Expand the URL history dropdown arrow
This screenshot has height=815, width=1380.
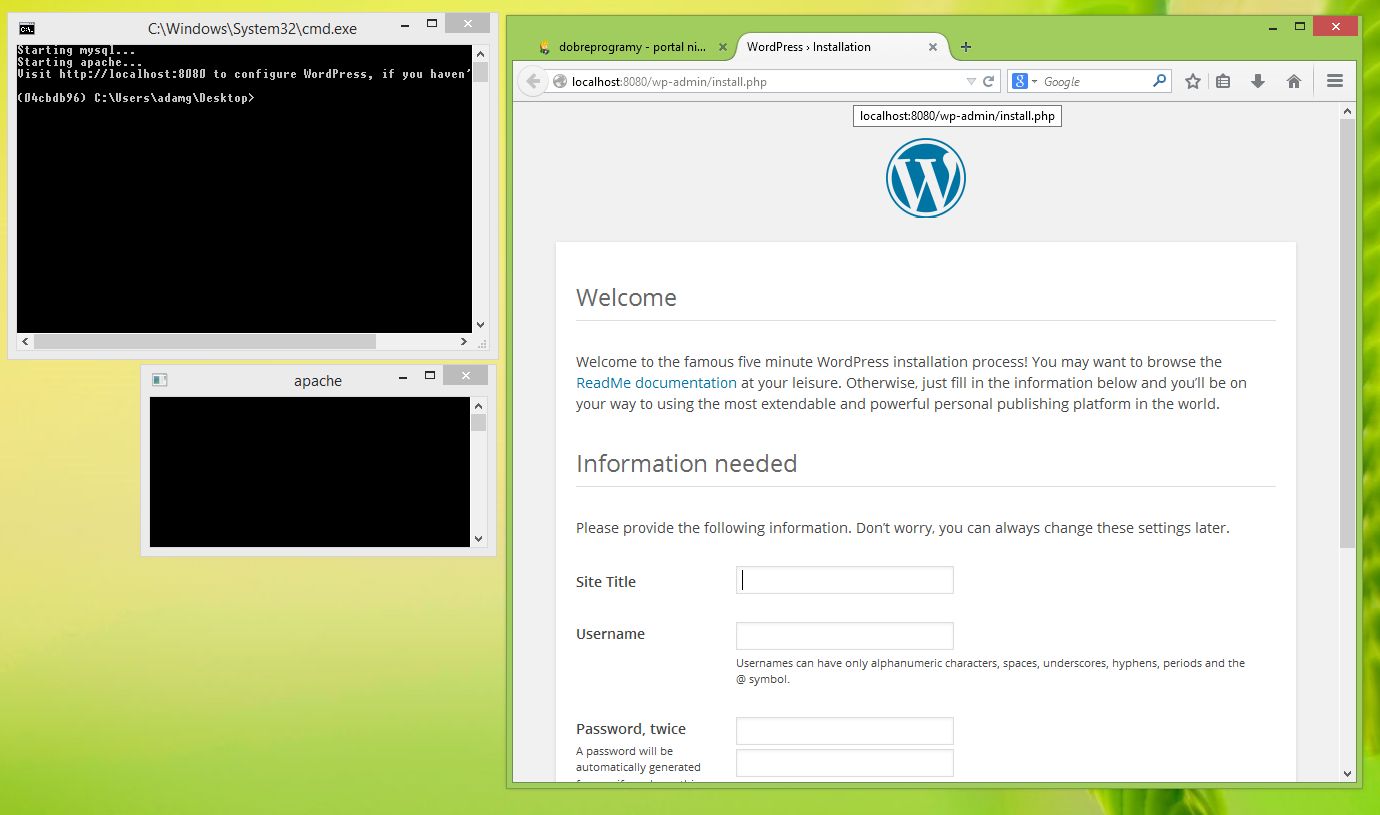[970, 82]
